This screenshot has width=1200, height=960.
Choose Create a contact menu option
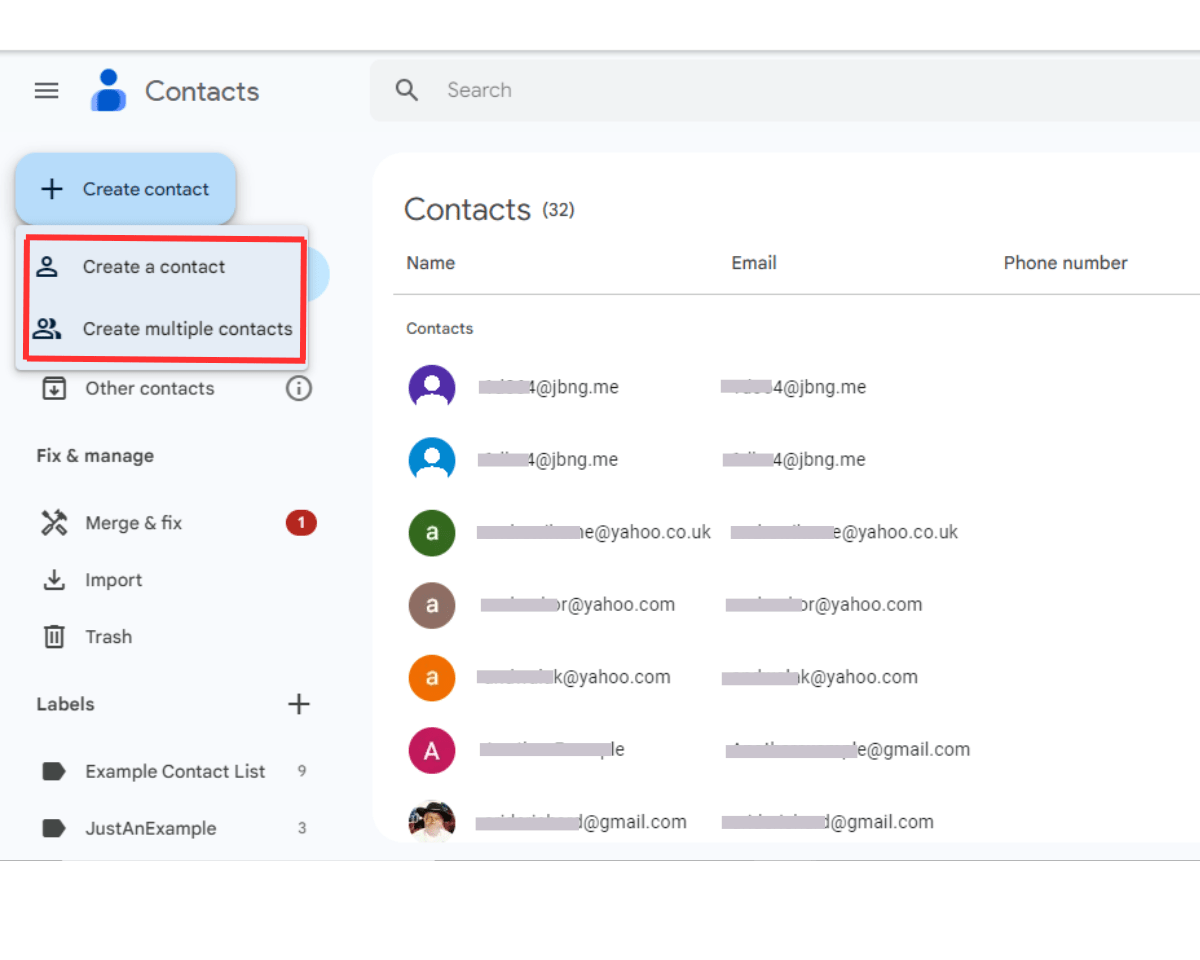pos(163,267)
